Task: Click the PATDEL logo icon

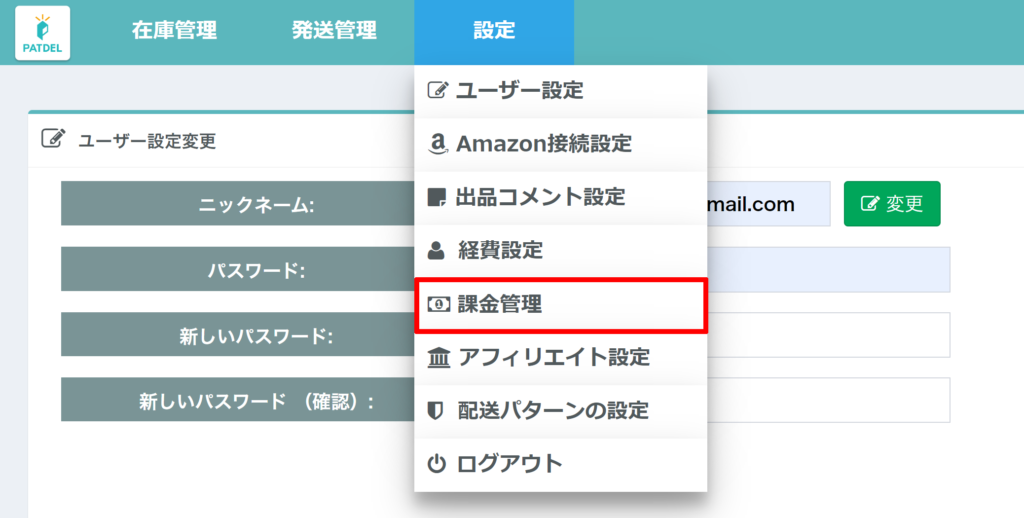Action: [43, 32]
